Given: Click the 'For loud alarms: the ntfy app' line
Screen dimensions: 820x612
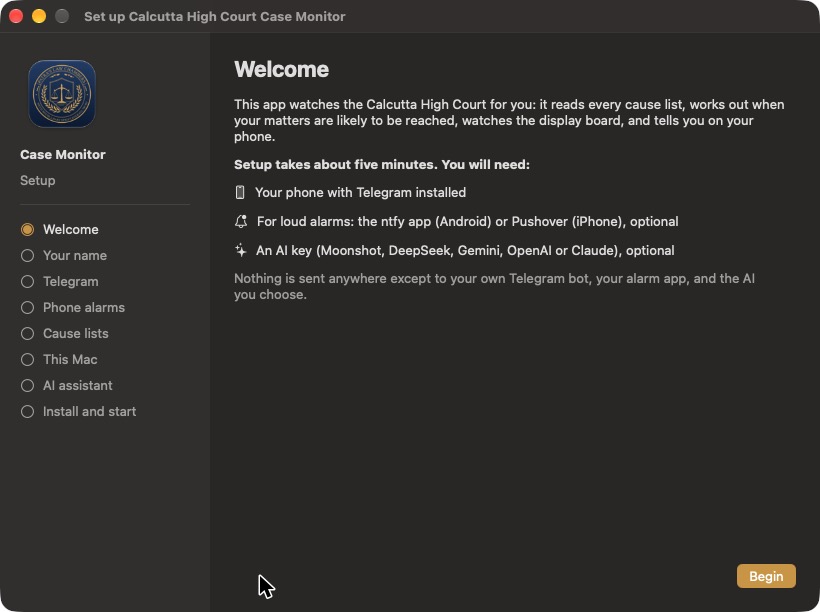Looking at the screenshot, I should click(468, 221).
